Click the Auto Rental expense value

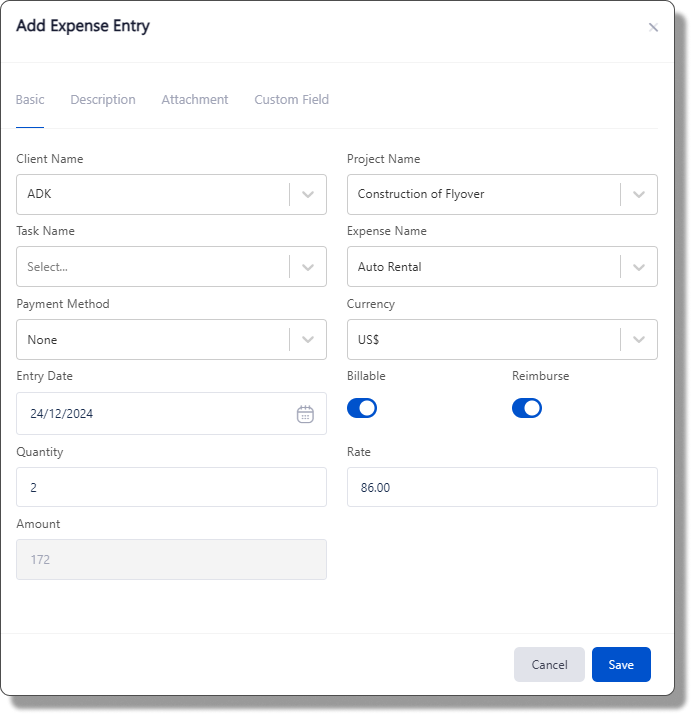(389, 267)
